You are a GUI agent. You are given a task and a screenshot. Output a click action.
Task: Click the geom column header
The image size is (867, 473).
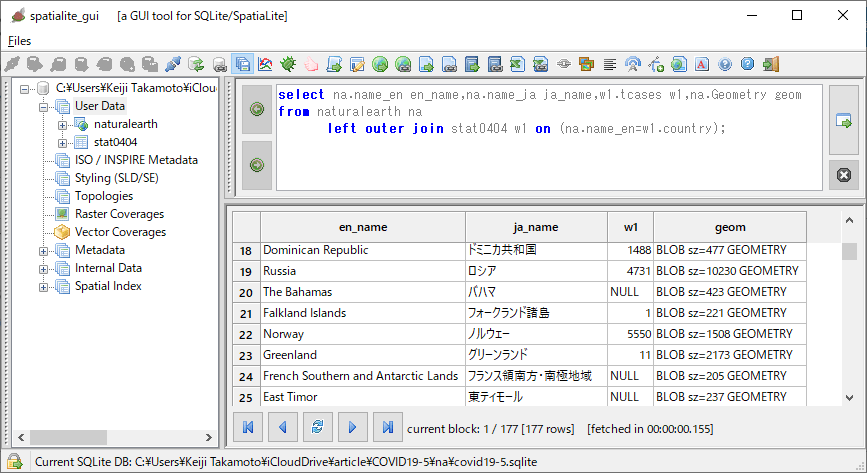[730, 227]
